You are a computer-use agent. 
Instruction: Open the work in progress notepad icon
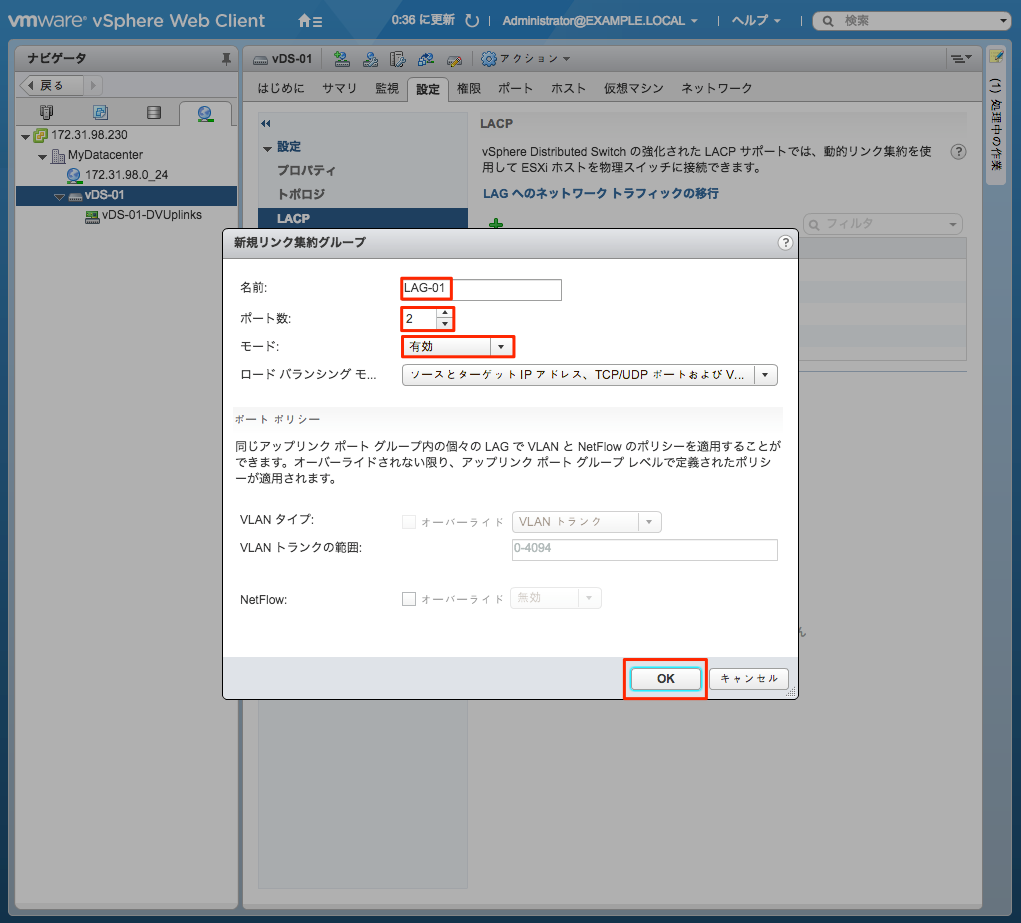[996, 56]
